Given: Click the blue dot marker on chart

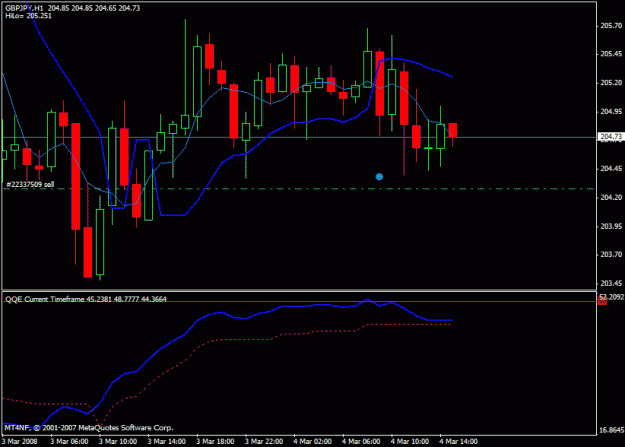Looking at the screenshot, I should 379,177.
